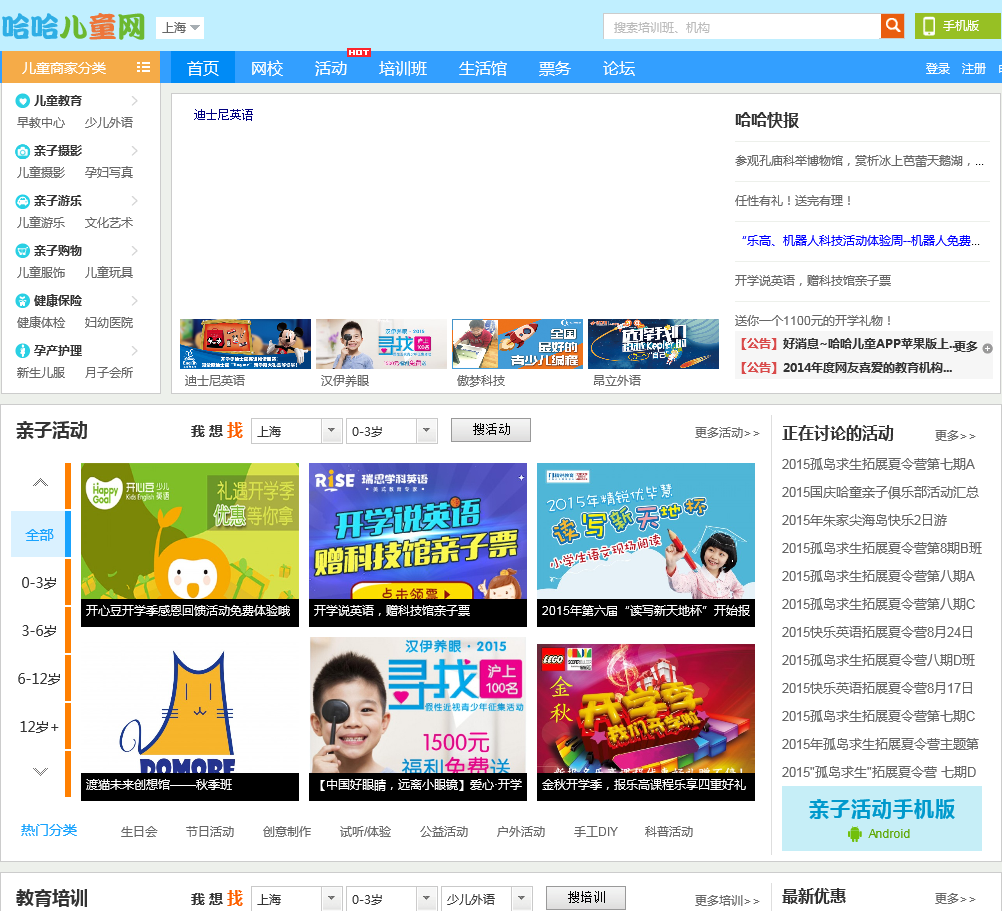Expand the 亲子摄影 category arrow
Viewport: 1002px width, 911px height.
point(134,150)
